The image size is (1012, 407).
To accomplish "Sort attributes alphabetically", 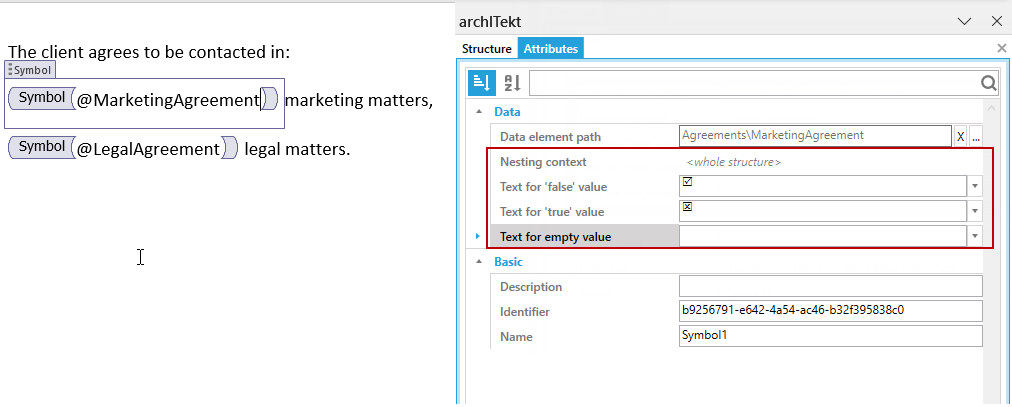I will 512,83.
